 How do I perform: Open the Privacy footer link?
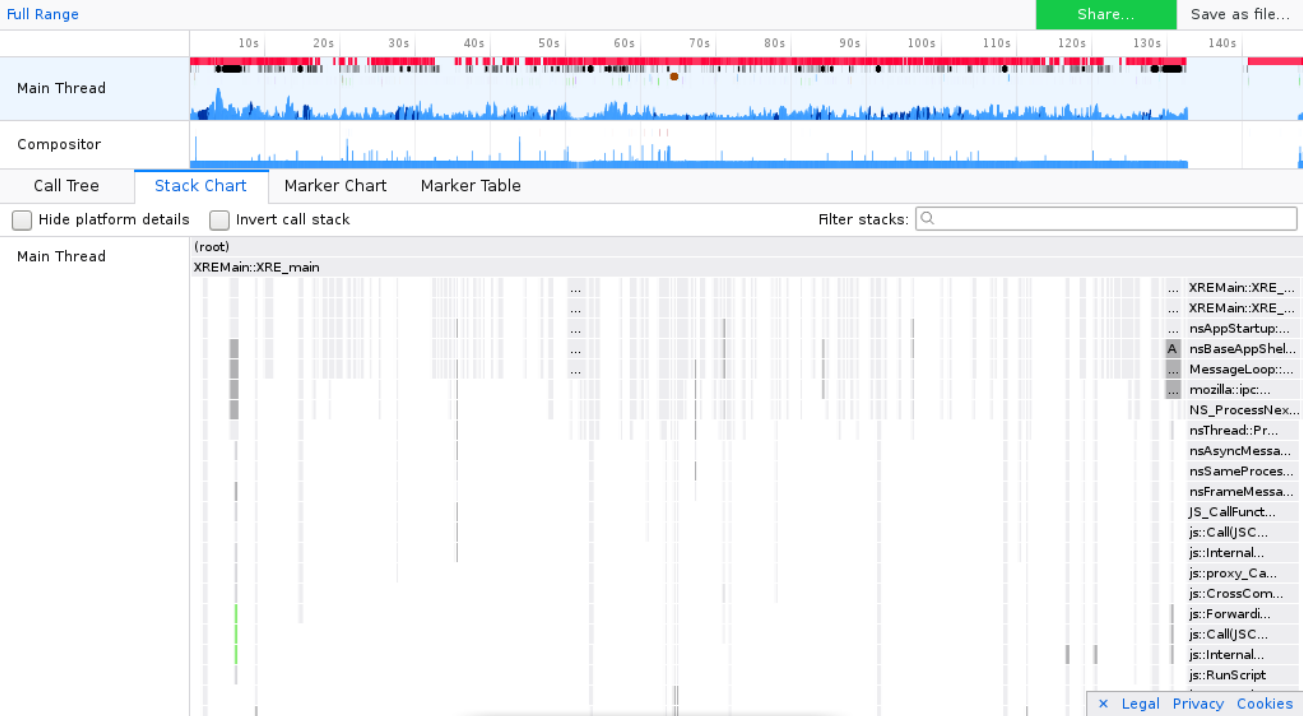[x=1198, y=704]
